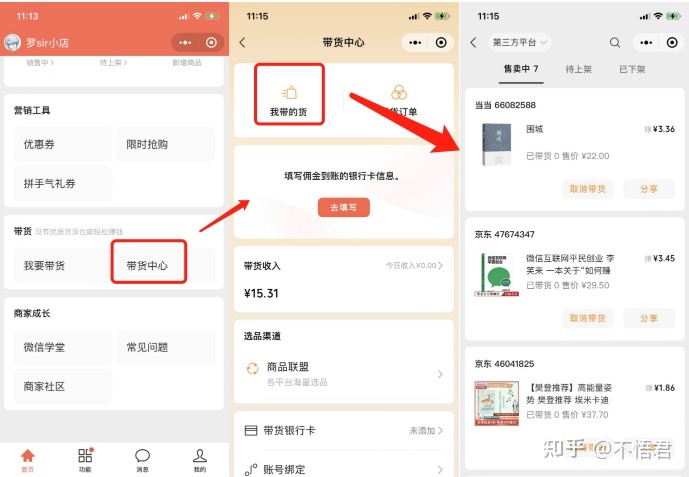Open the 拼手气礼券 tool
The width and height of the screenshot is (689, 477).
62,183
